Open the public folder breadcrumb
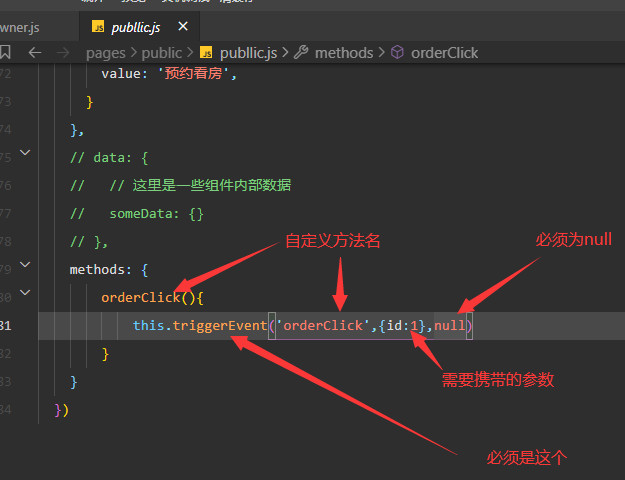The width and height of the screenshot is (625, 480). click(162, 52)
